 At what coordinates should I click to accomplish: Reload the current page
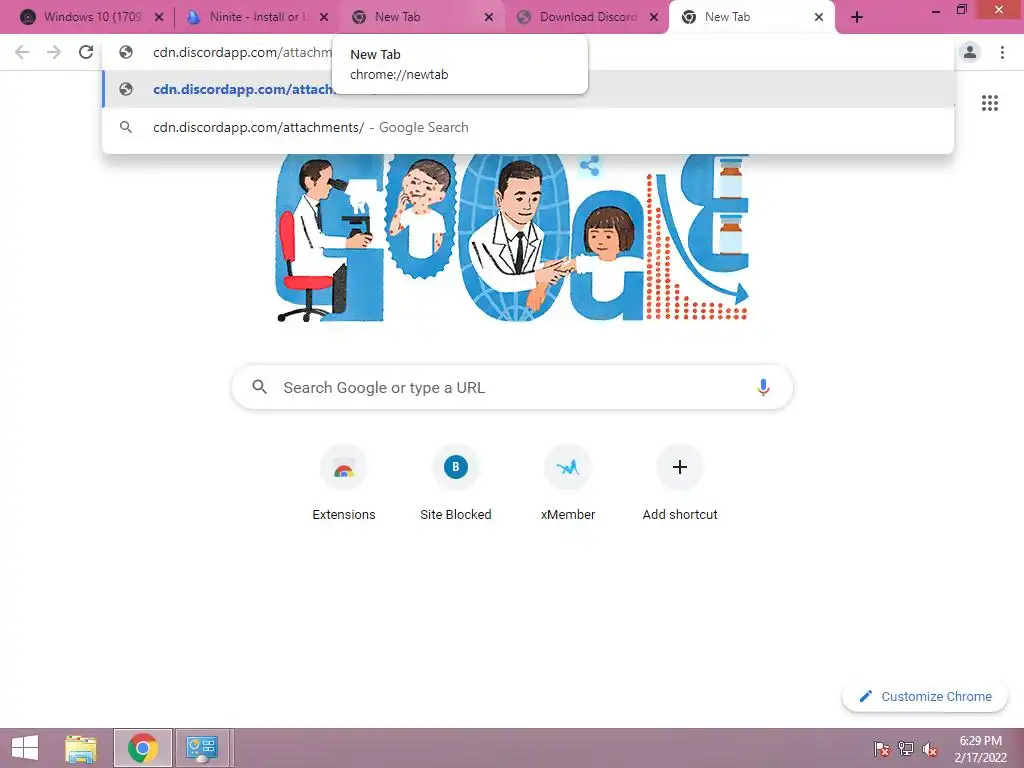[86, 52]
